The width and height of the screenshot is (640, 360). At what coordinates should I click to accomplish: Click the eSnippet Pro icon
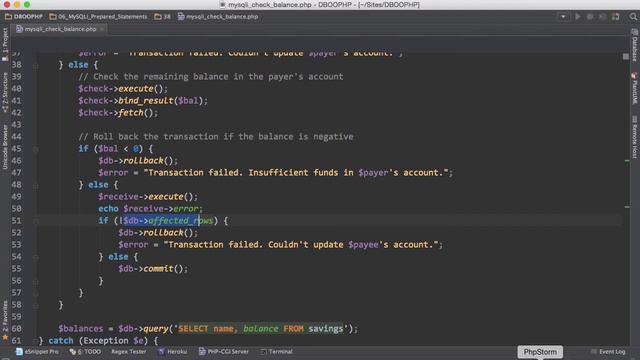(x=19, y=351)
